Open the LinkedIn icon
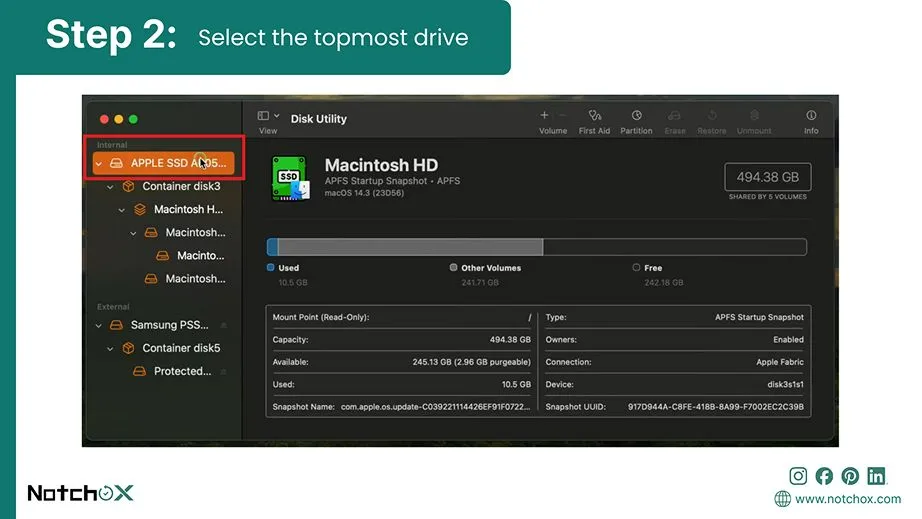This screenshot has width=922, height=519. click(876, 476)
